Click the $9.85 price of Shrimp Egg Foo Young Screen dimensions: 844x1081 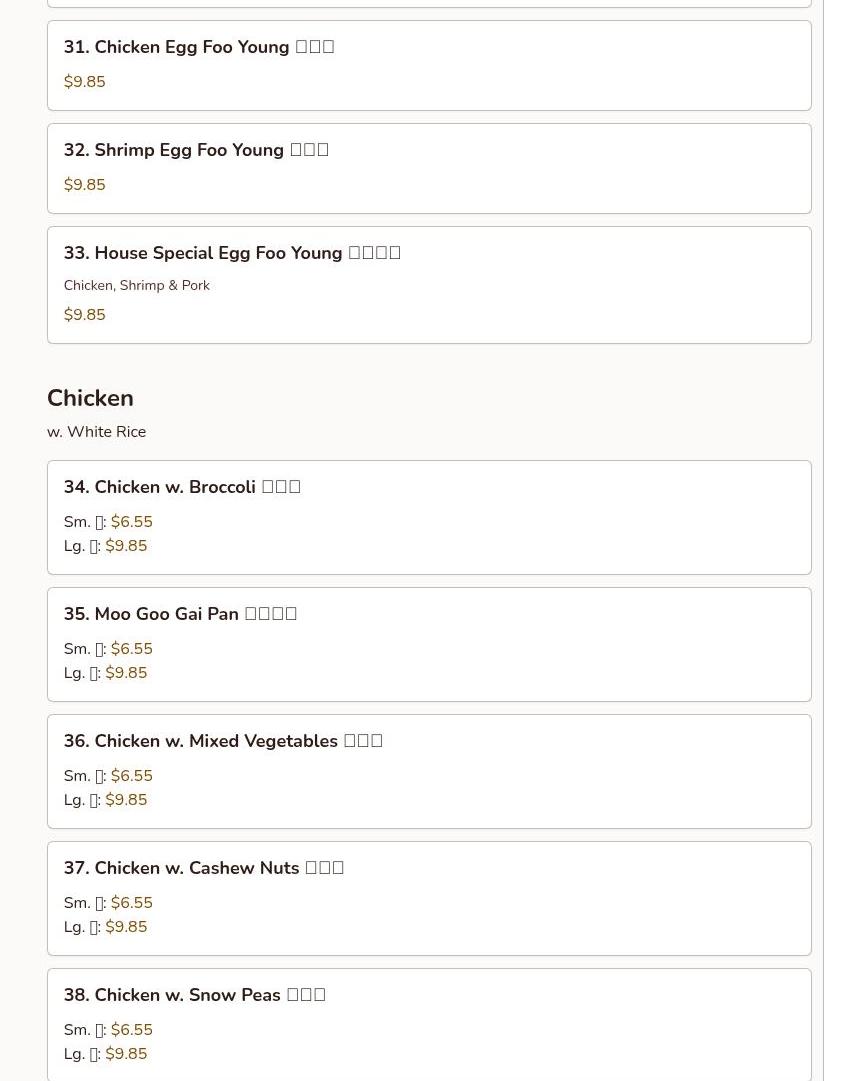(x=85, y=185)
